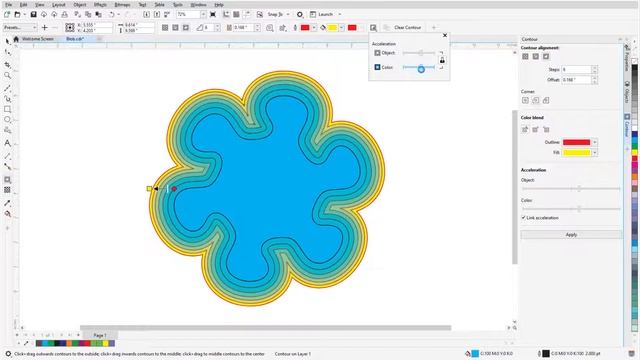
Task: Click the Export icon in toolbar
Action: [157, 14]
